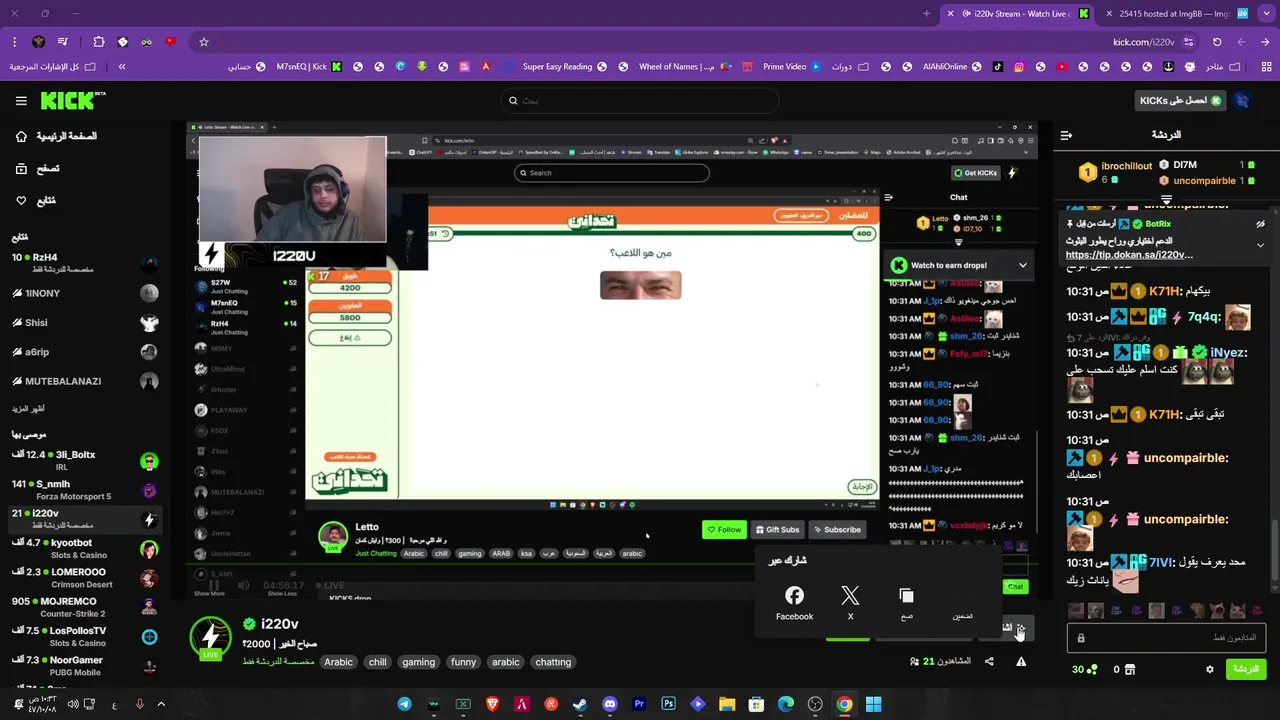This screenshot has height=720, width=1280.
Task: Open S_nmlh Forza Motorsport 5 channel
Action: coord(85,490)
